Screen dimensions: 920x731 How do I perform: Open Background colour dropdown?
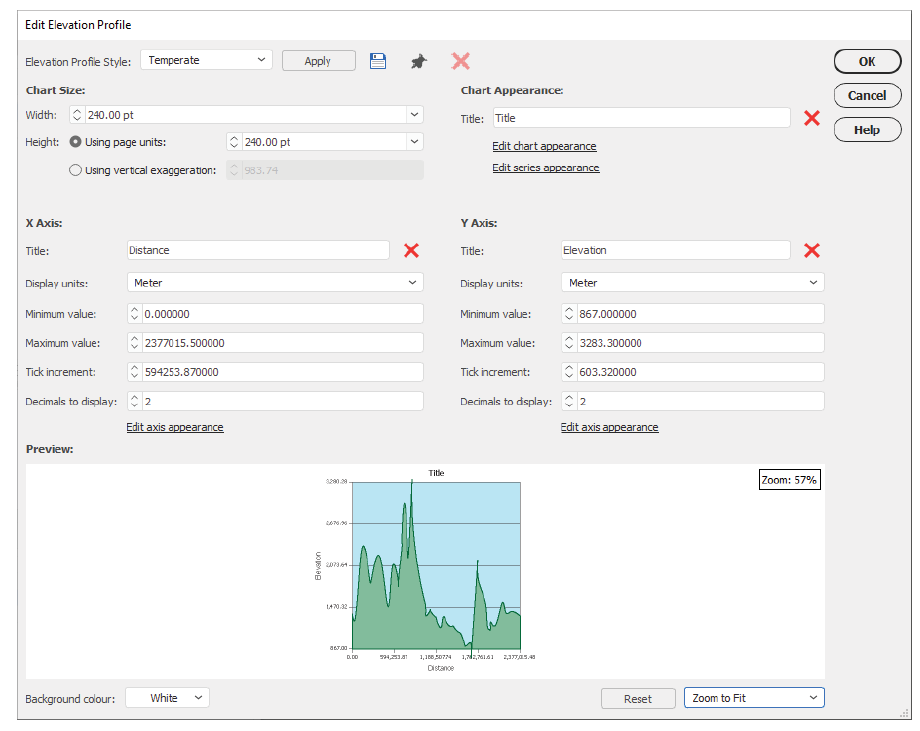point(167,698)
